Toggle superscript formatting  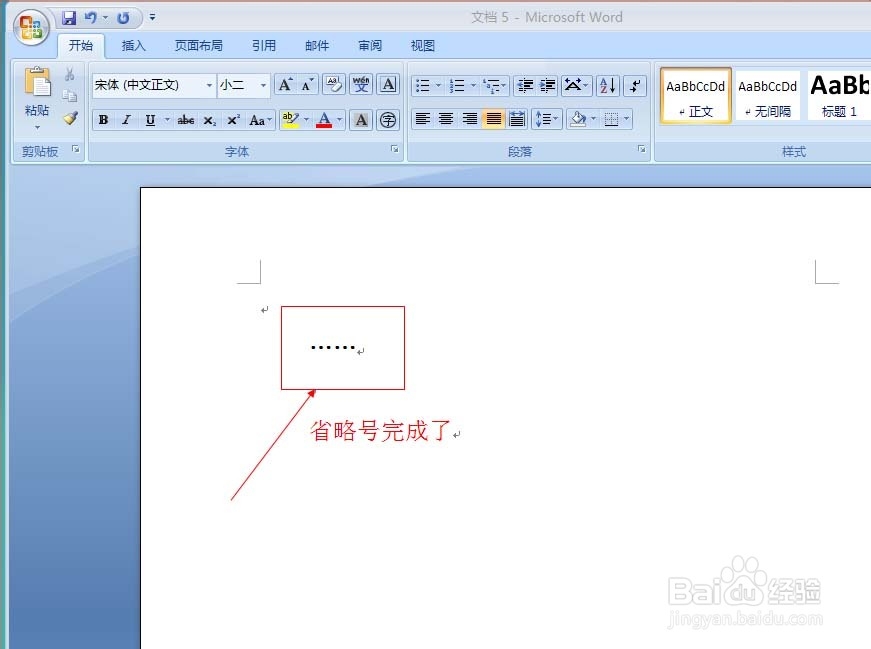[233, 119]
